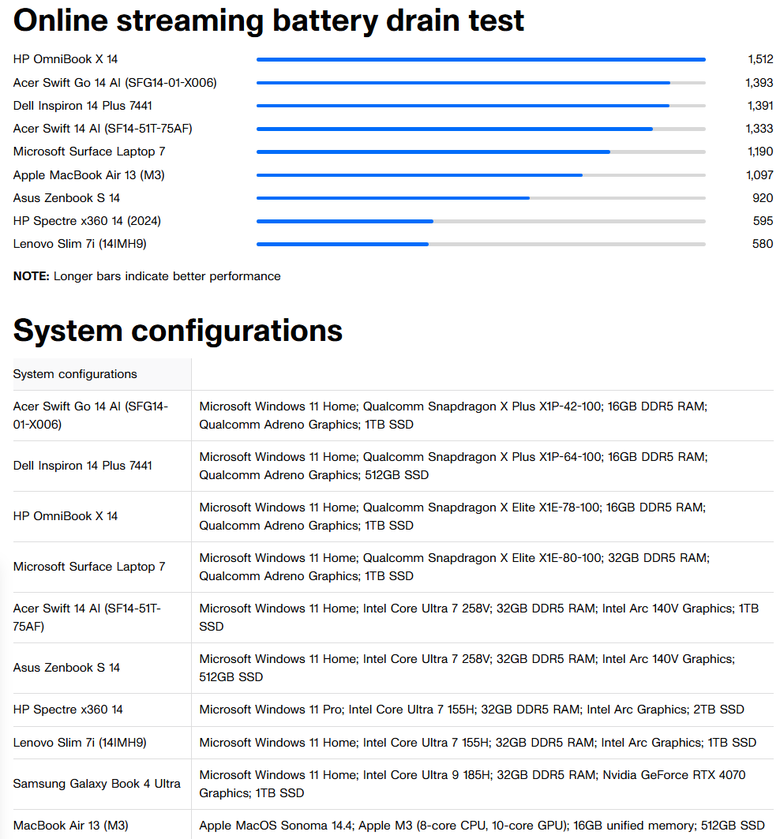The image size is (780, 839).
Task: Click the value 595
Action: tap(762, 220)
